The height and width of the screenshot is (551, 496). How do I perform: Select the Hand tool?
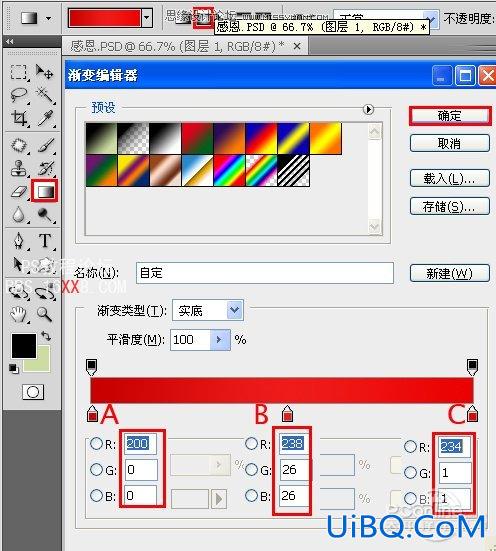(18, 314)
